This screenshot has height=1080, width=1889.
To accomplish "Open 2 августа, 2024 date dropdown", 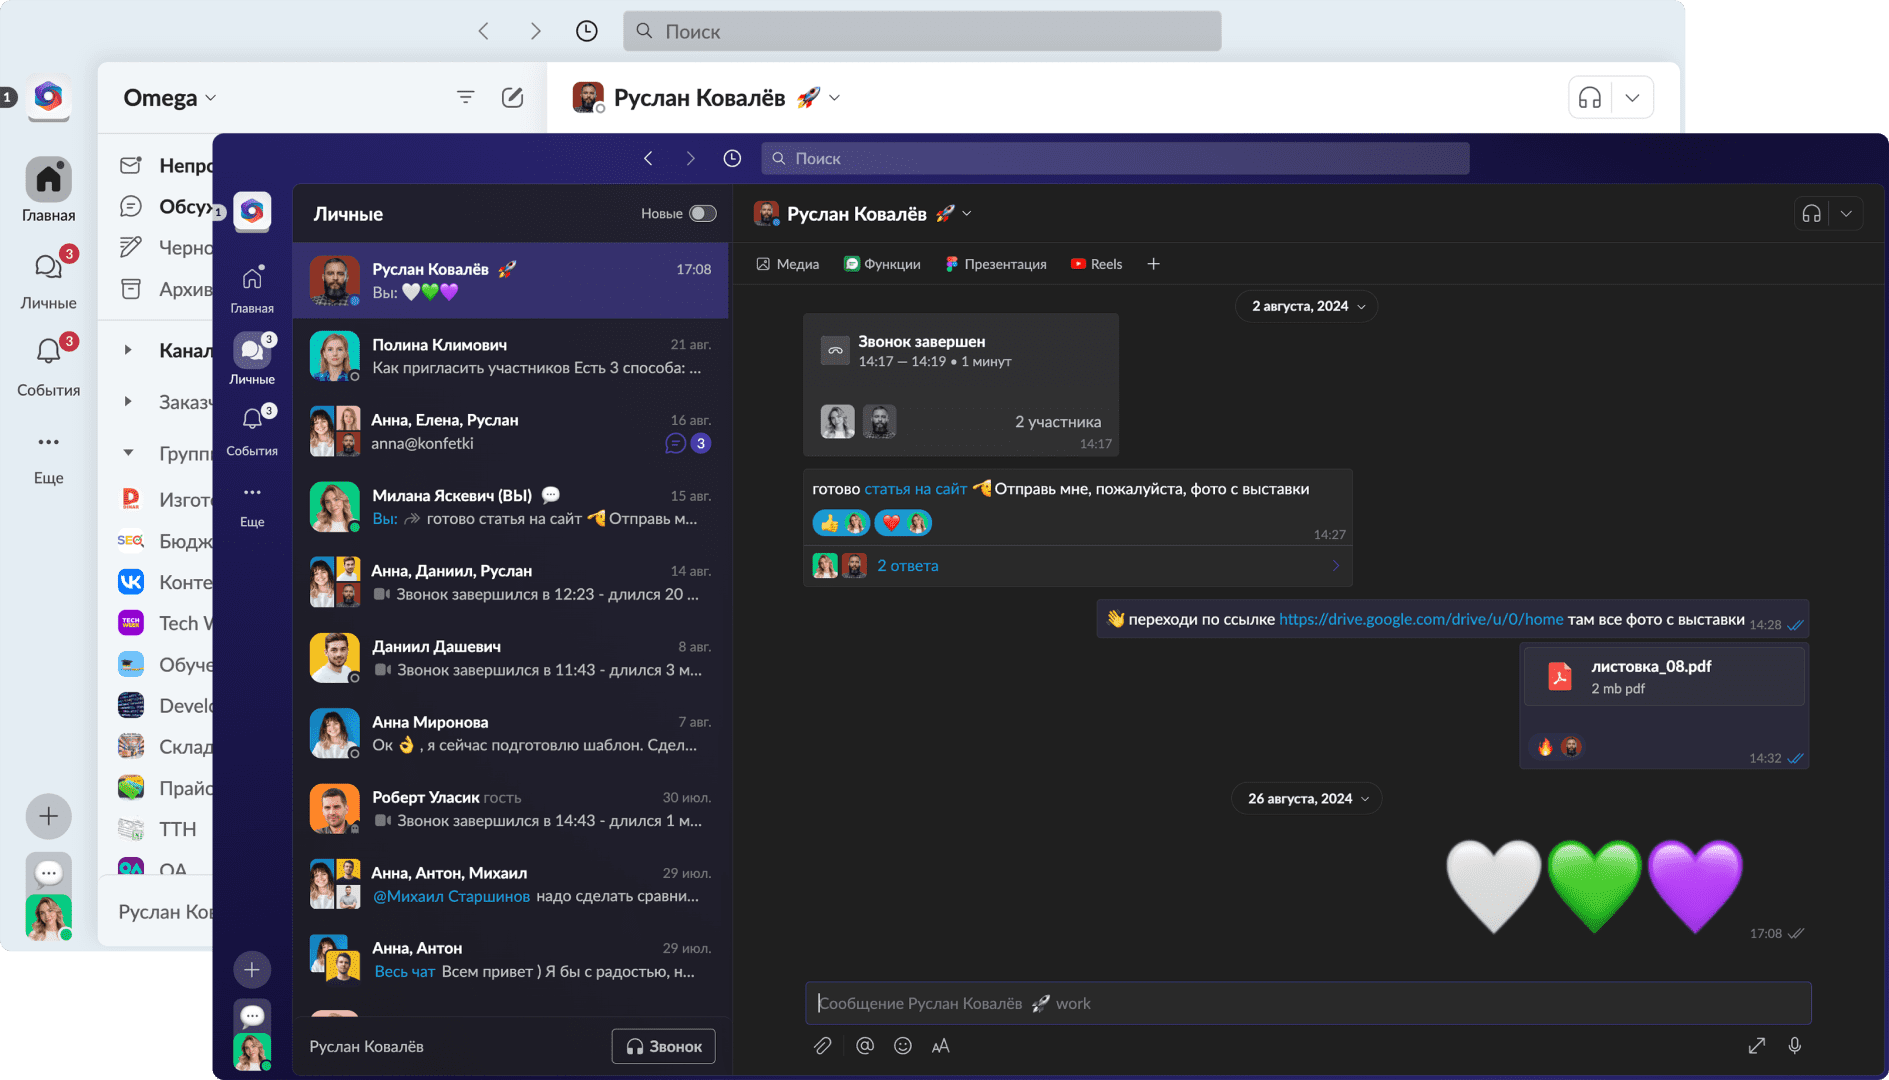I will pos(1307,306).
